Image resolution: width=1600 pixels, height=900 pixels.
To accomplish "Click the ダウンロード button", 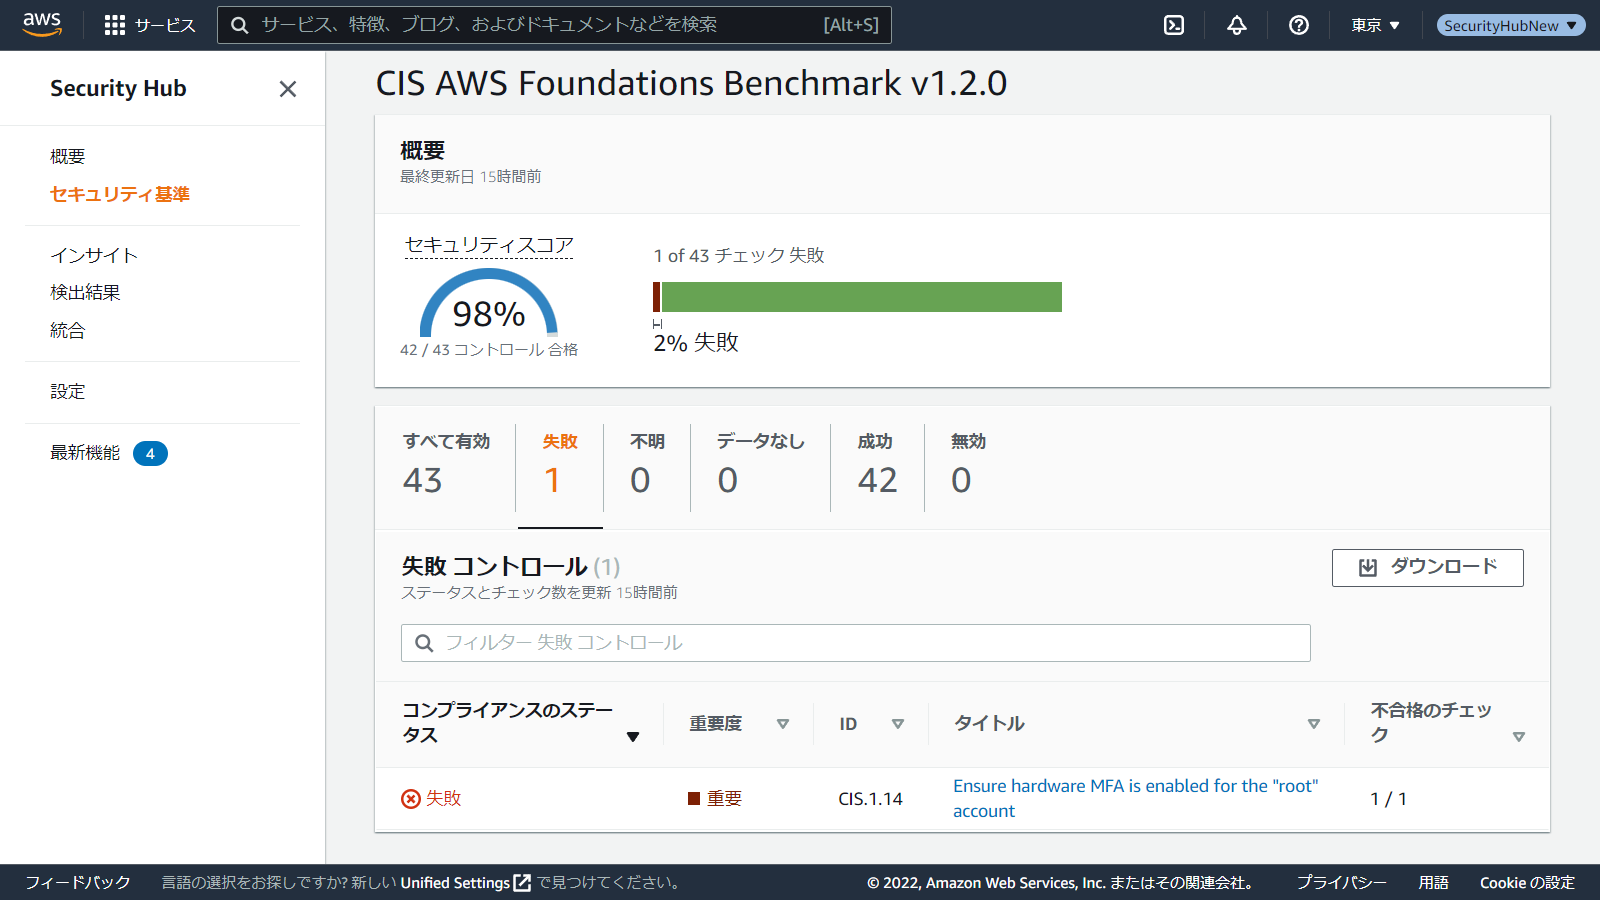I will tap(1427, 568).
